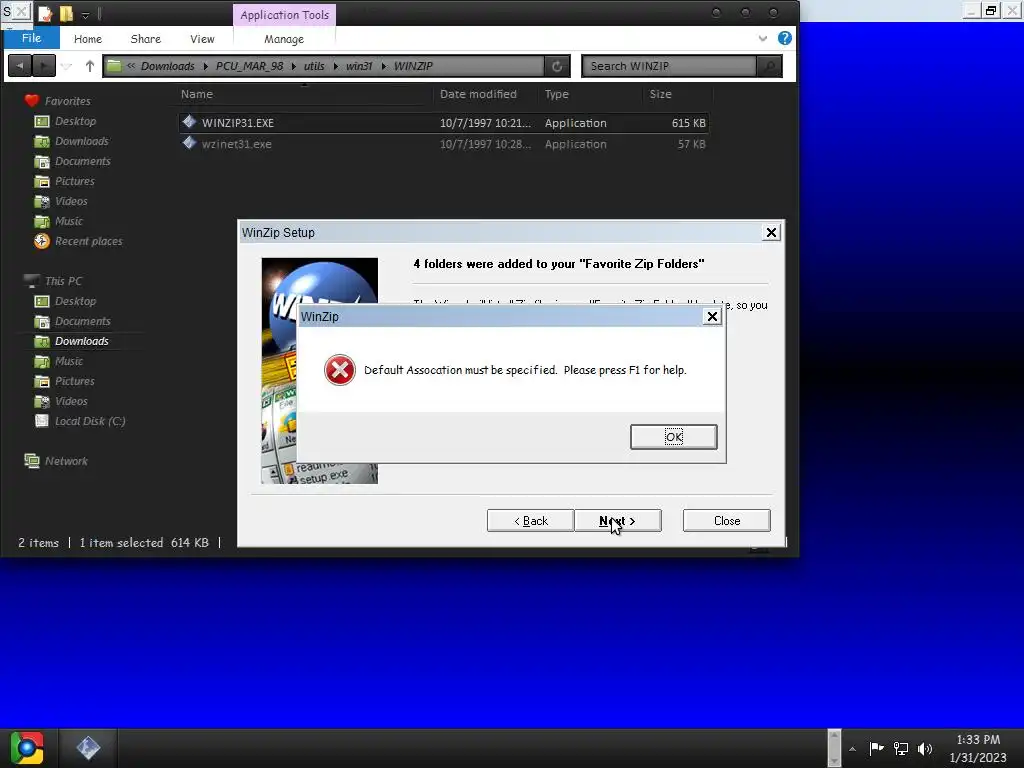Open the network icon in the system tray
This screenshot has width=1024, height=768.
click(901, 748)
